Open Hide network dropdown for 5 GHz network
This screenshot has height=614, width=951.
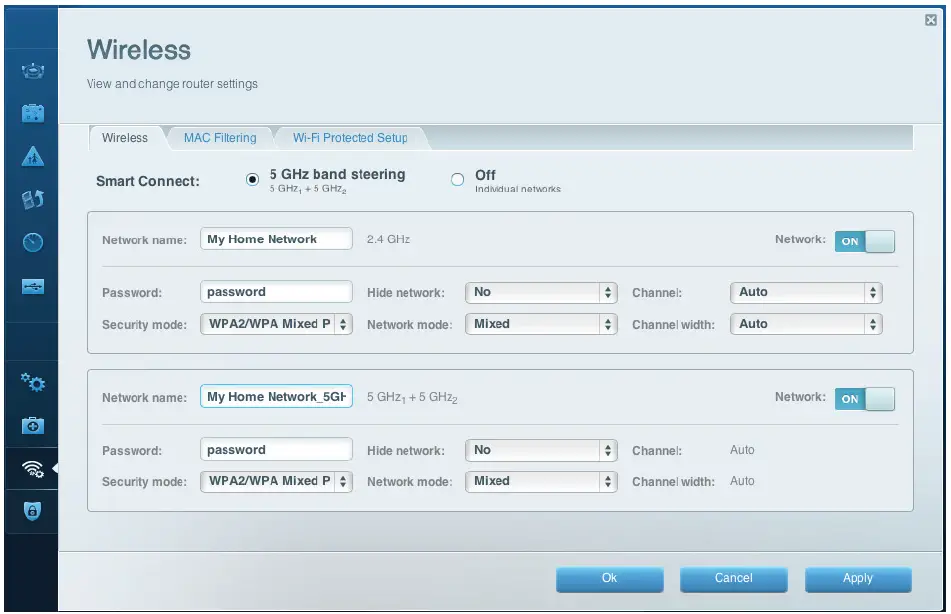(x=541, y=450)
